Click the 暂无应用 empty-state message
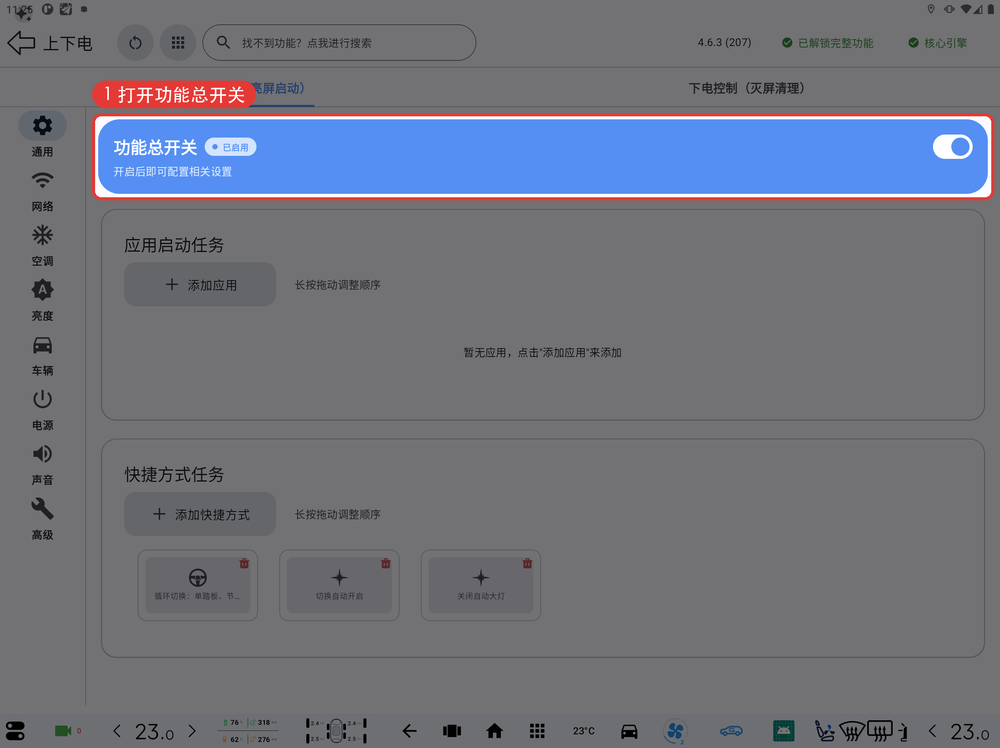Screen dimensions: 1000x748 pyautogui.click(x=543, y=353)
